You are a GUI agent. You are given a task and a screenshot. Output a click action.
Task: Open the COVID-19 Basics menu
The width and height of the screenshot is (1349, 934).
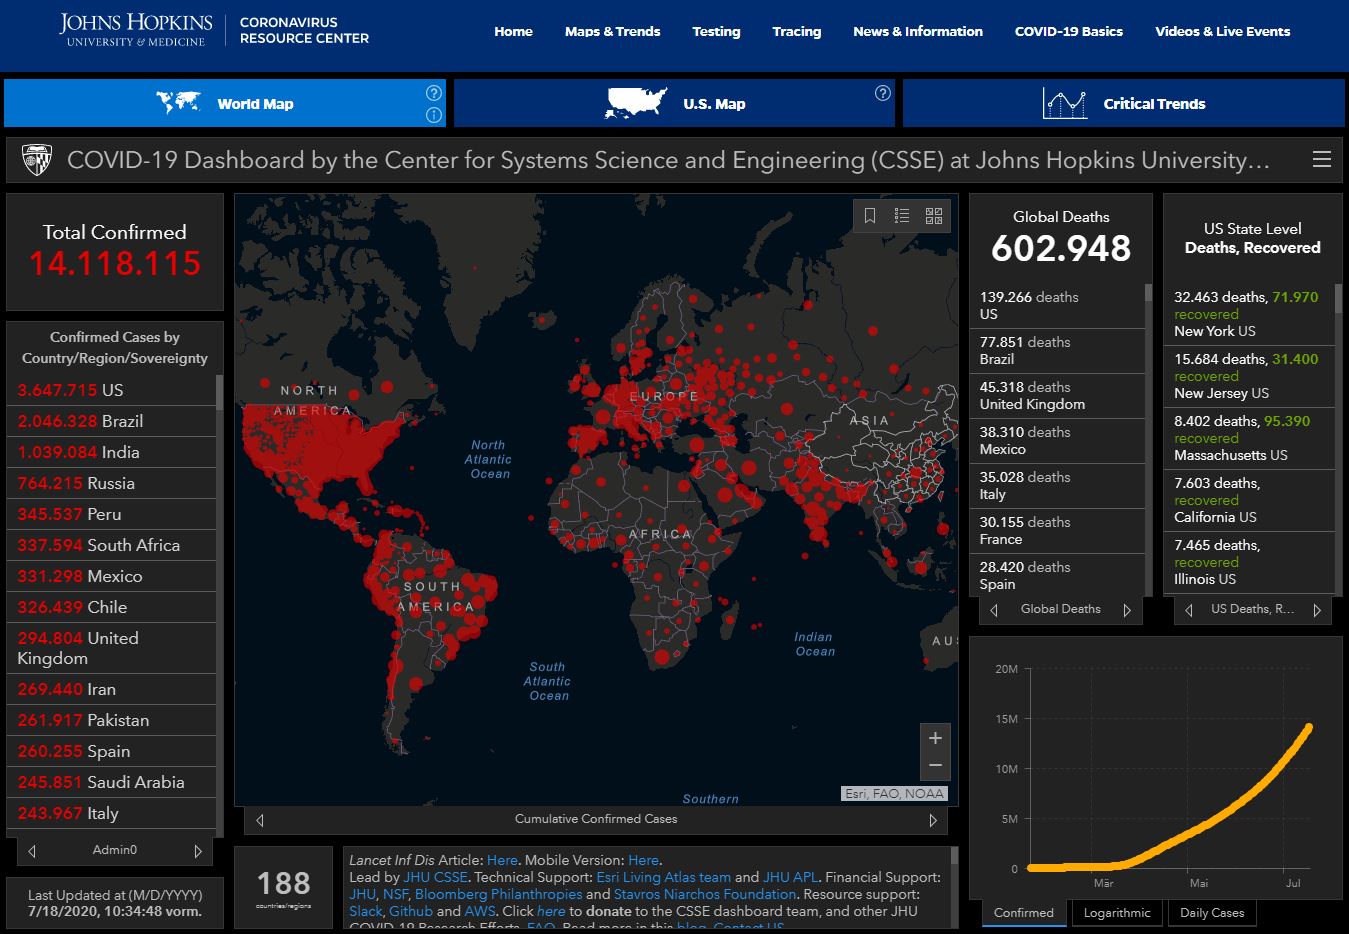pyautogui.click(x=1068, y=31)
